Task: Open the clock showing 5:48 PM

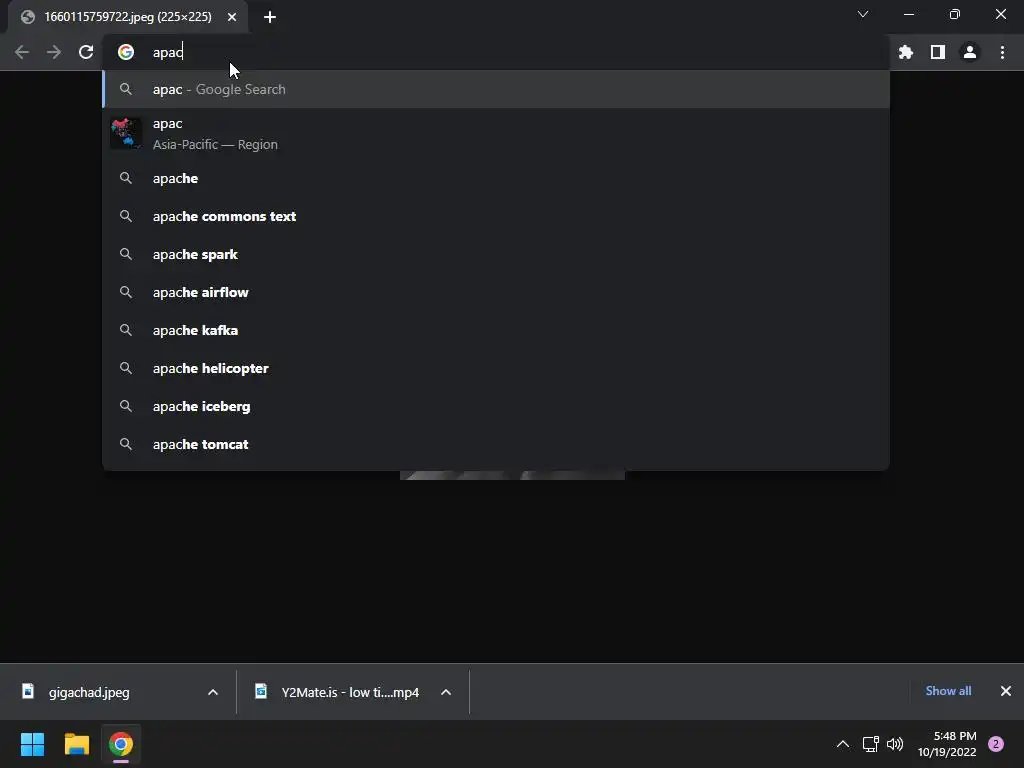Action: [x=947, y=744]
